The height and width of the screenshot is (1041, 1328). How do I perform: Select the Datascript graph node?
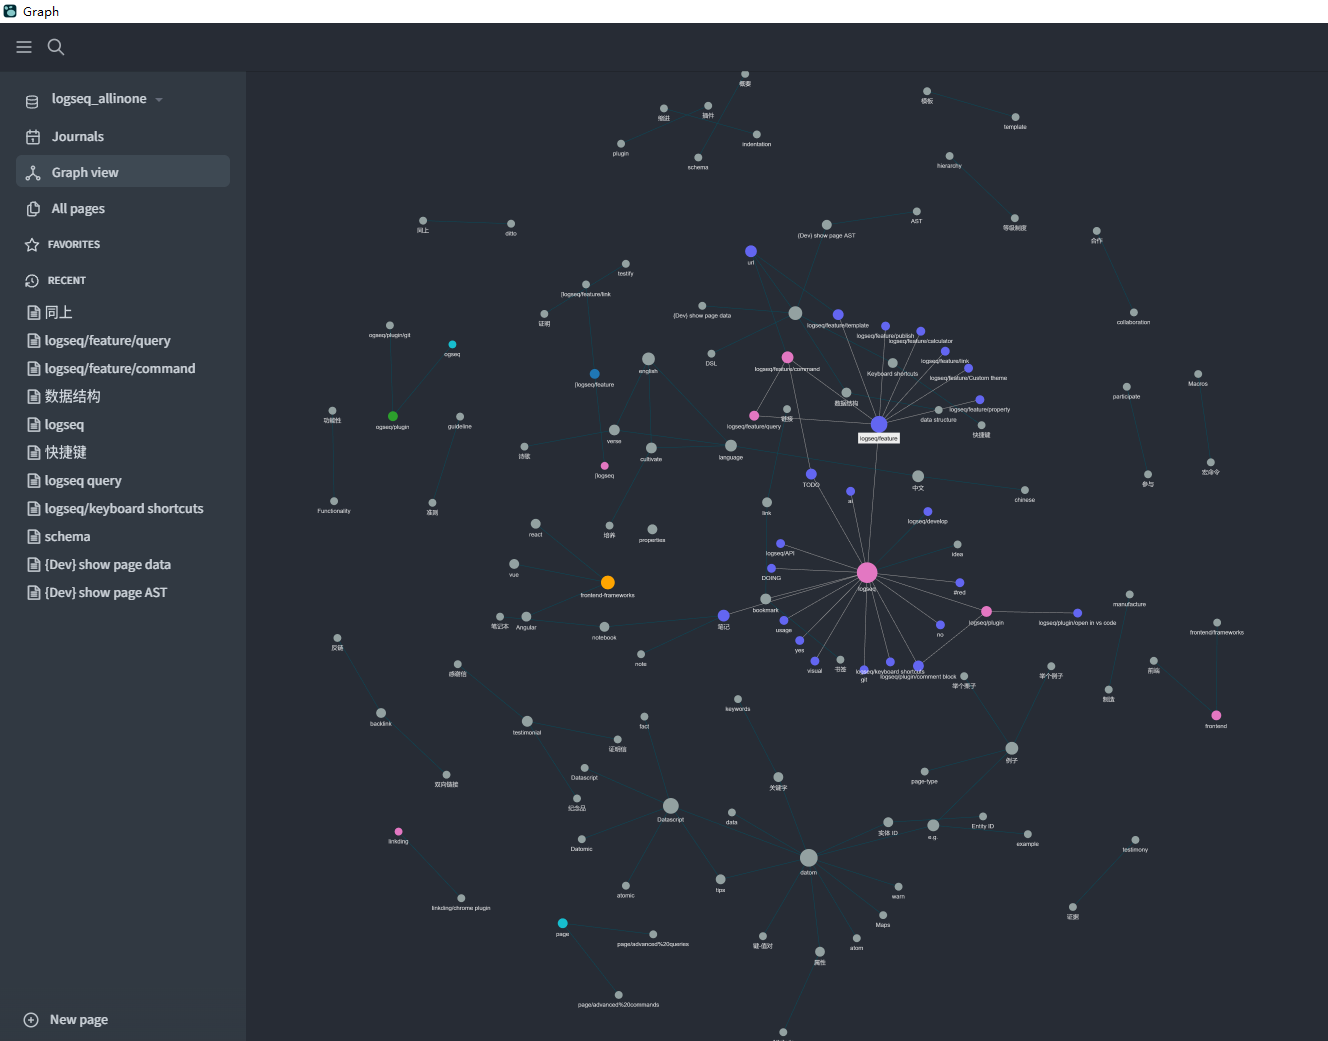click(671, 806)
